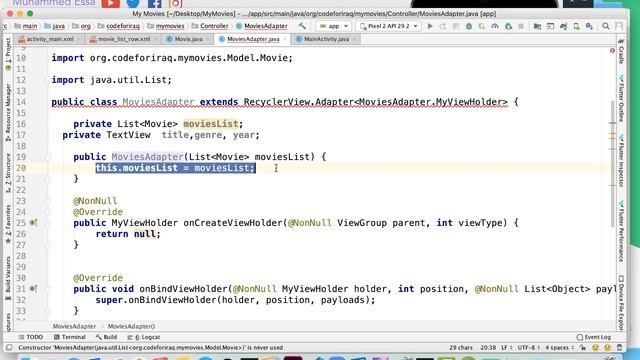The image size is (640, 360).
Task: Open the app run configuration dropdown
Action: [x=334, y=26]
